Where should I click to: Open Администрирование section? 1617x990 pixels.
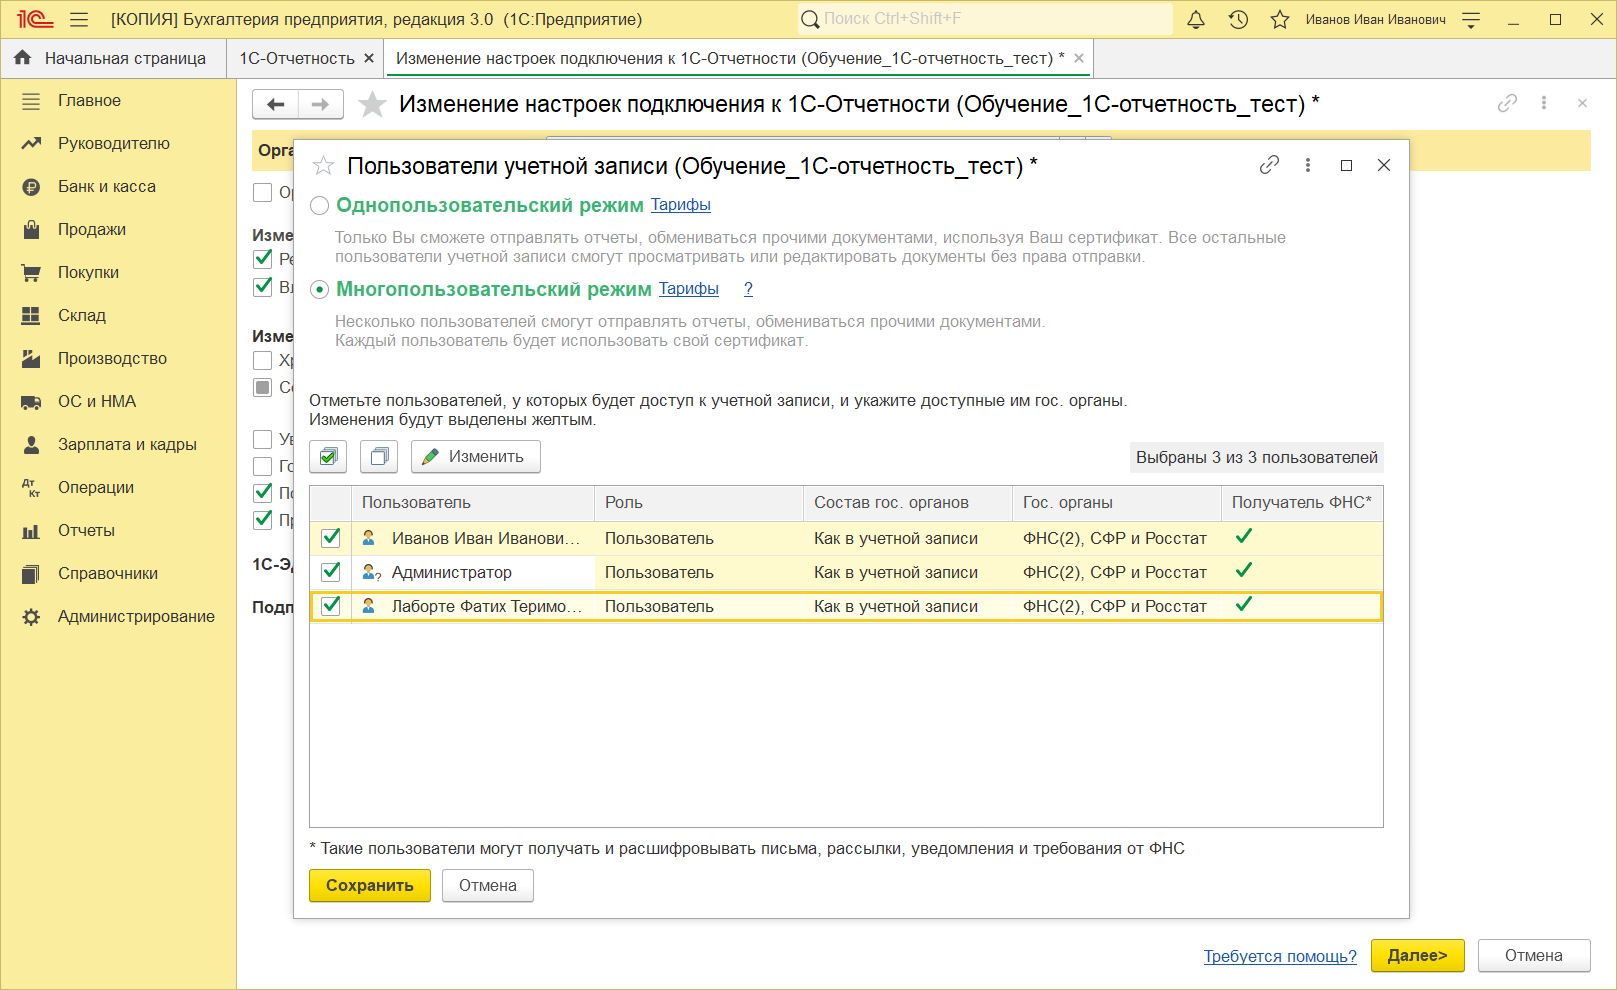tap(136, 616)
